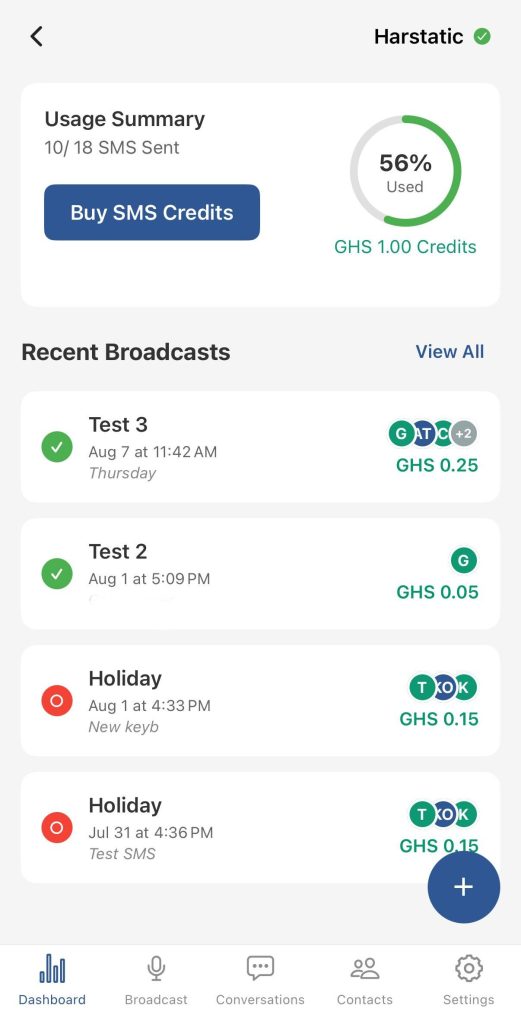Click the green verified badge beside Harstatic
521x1024 pixels.
pos(482,37)
